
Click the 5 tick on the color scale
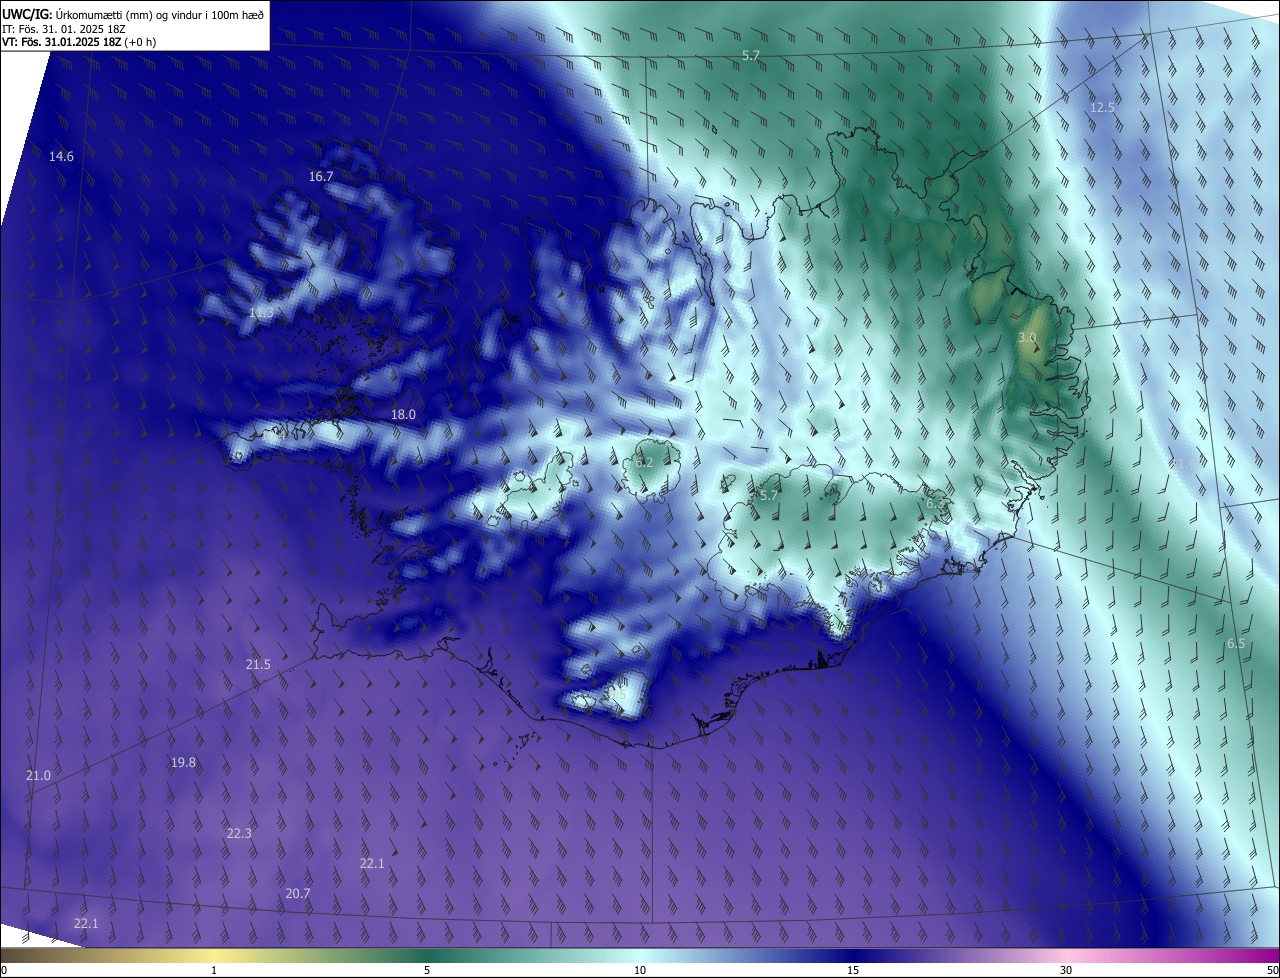[427, 970]
